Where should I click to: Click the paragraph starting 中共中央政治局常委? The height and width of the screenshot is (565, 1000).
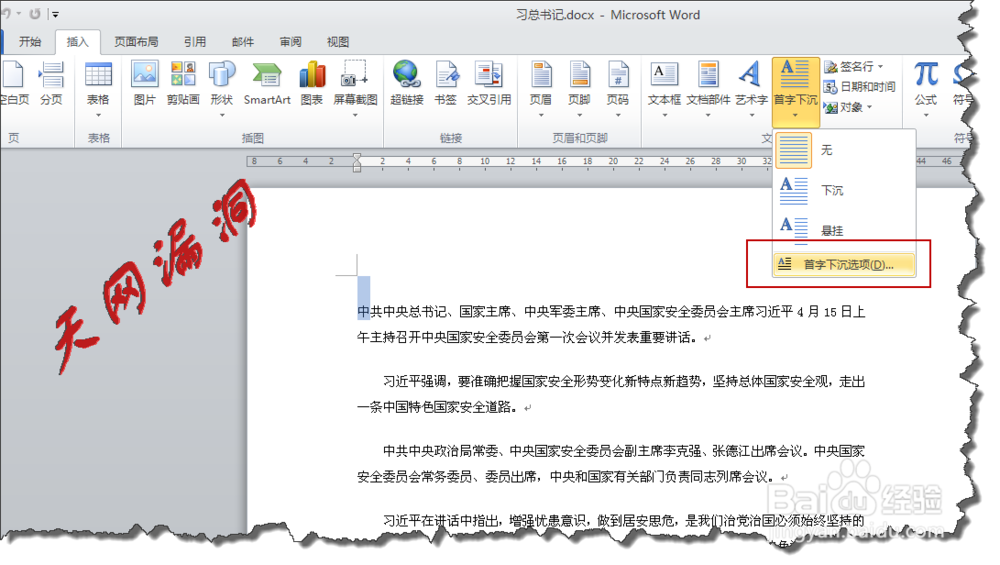click(x=611, y=464)
